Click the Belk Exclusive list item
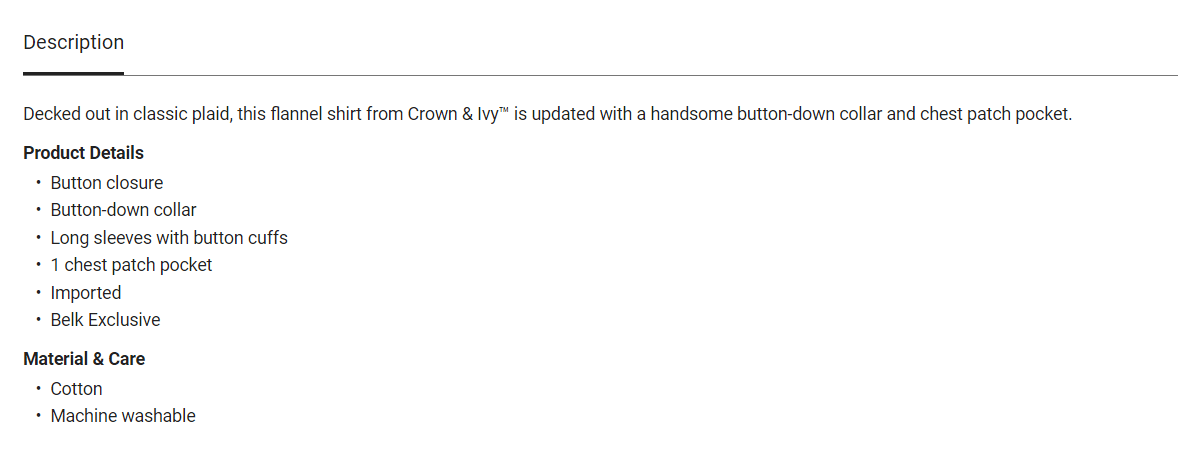This screenshot has width=1190, height=457. 105,320
